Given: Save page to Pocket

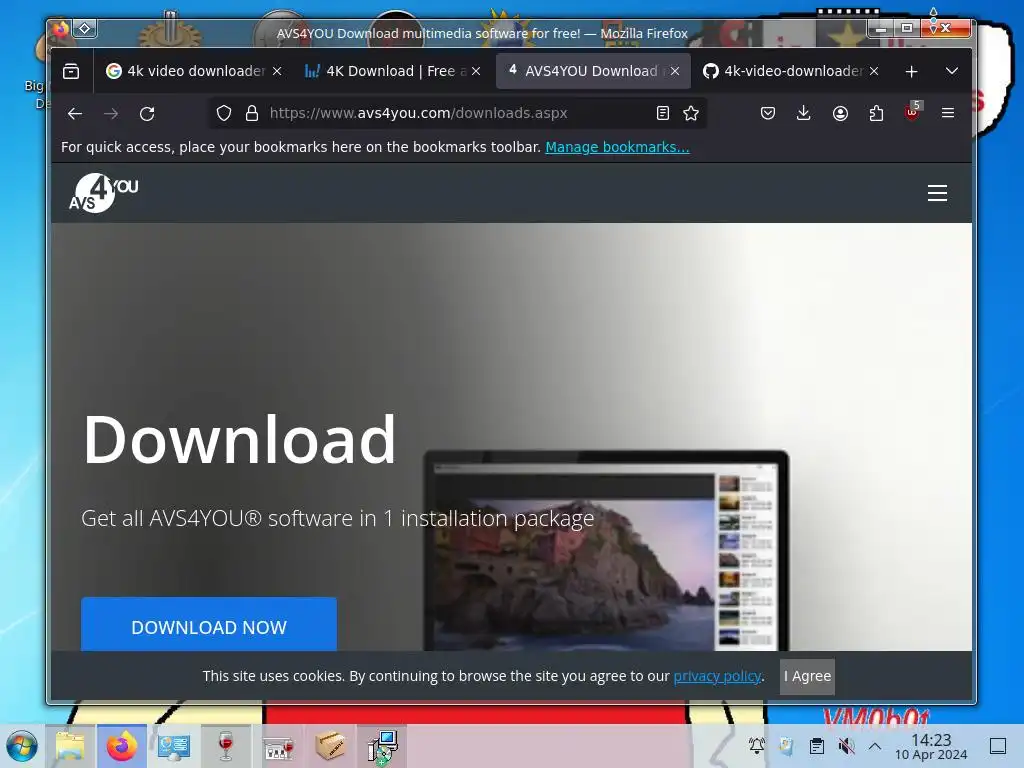Looking at the screenshot, I should [768, 114].
